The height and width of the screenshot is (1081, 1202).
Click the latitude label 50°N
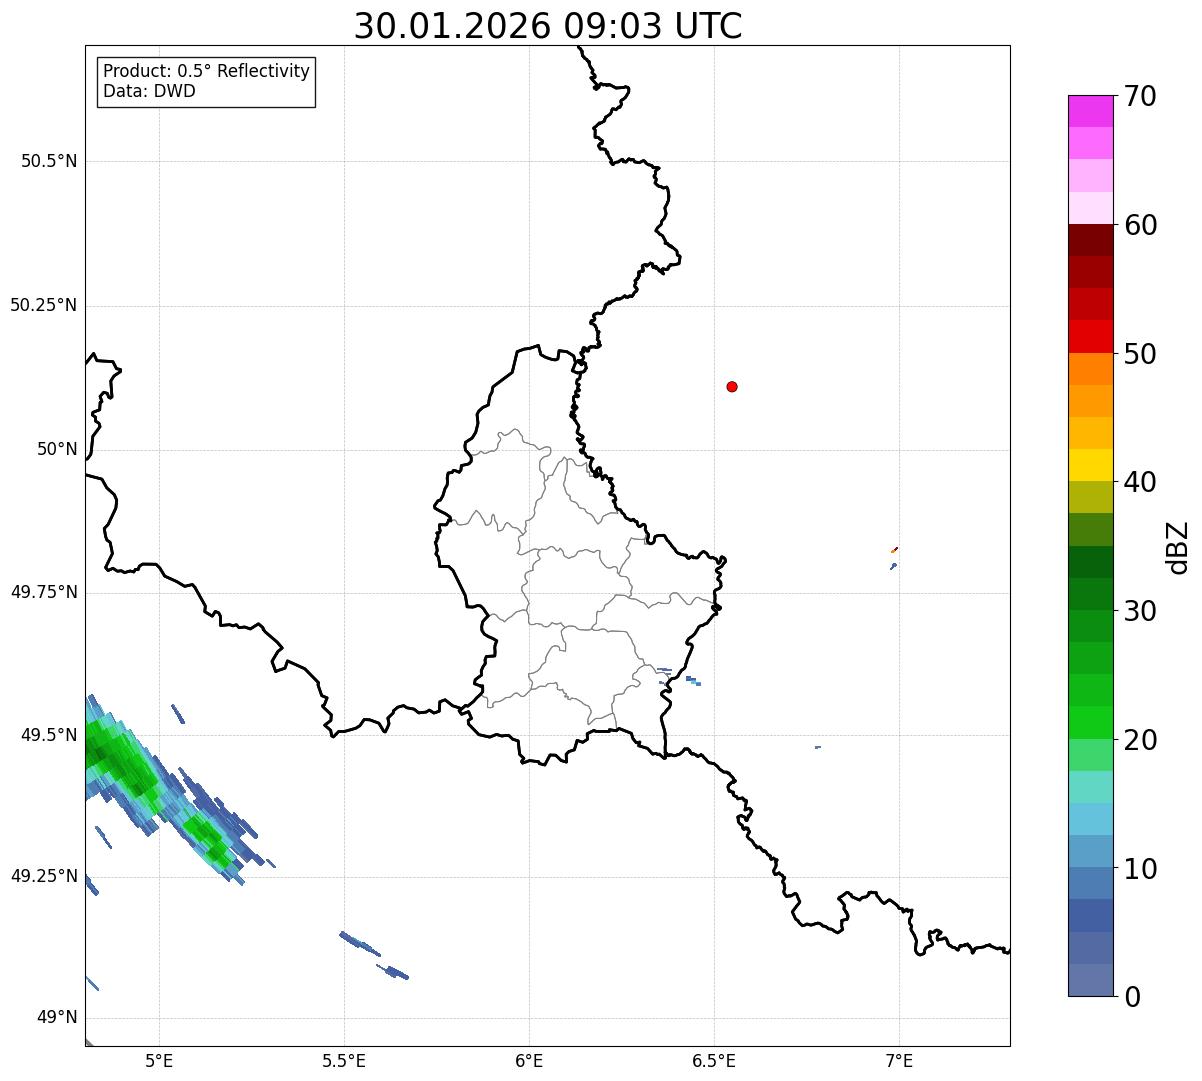[57, 449]
